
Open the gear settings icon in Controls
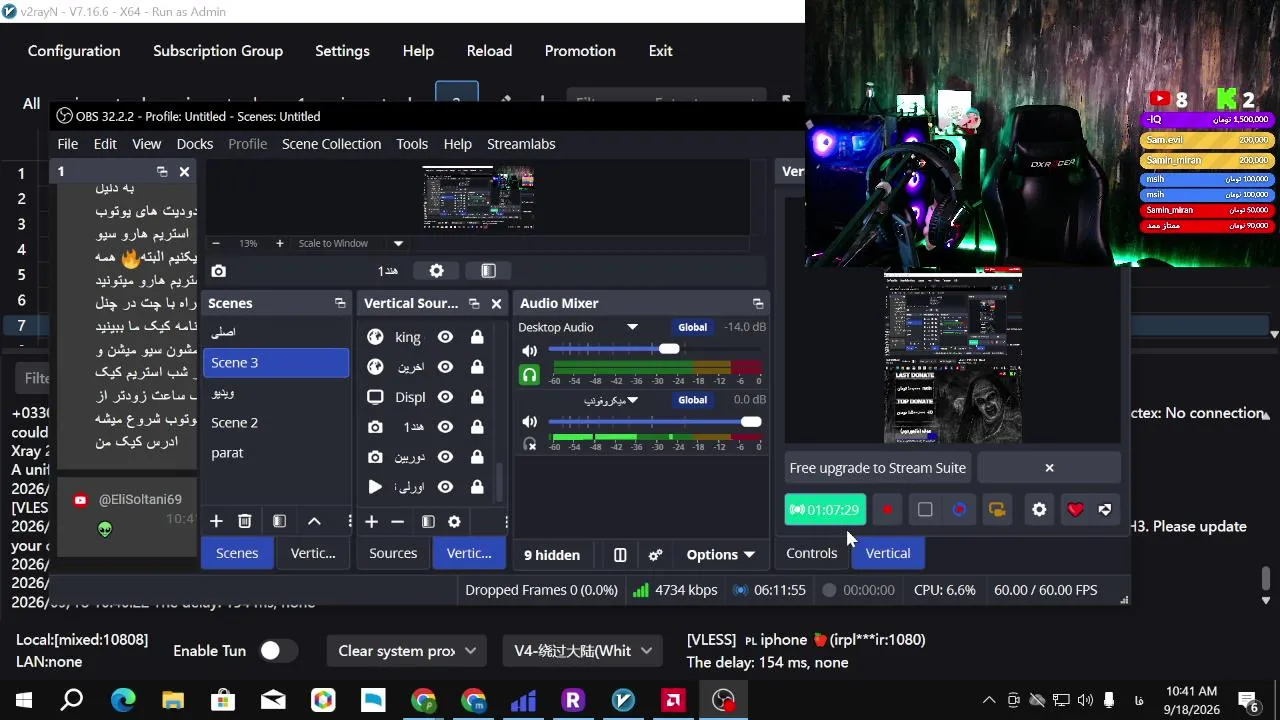click(1039, 510)
